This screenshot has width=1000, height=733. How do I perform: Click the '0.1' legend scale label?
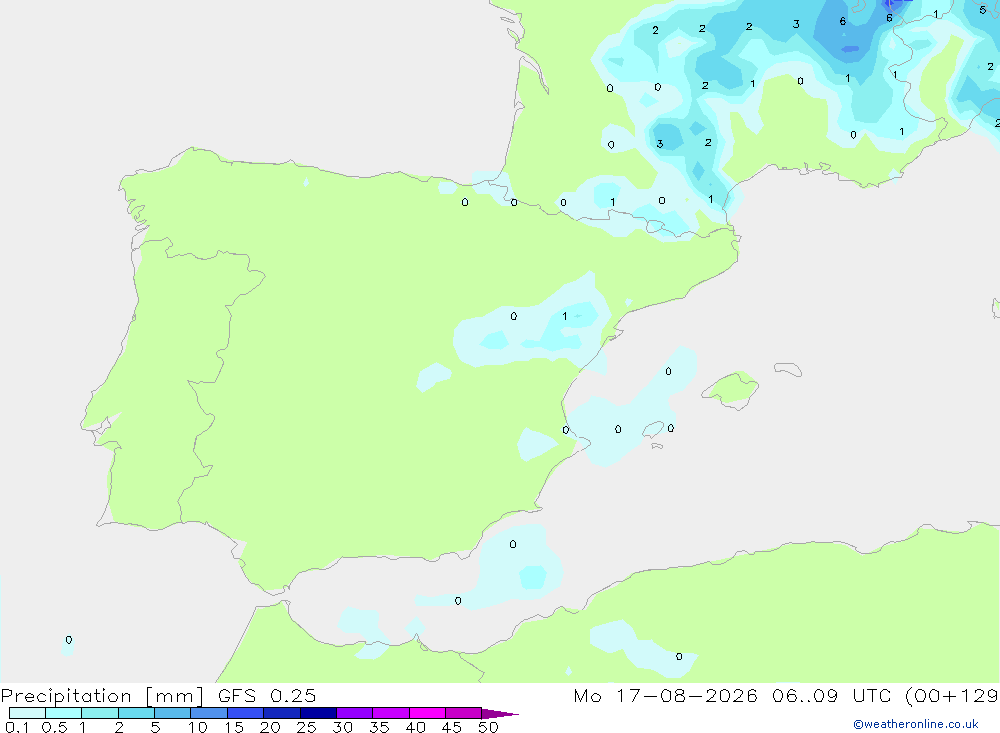17,727
